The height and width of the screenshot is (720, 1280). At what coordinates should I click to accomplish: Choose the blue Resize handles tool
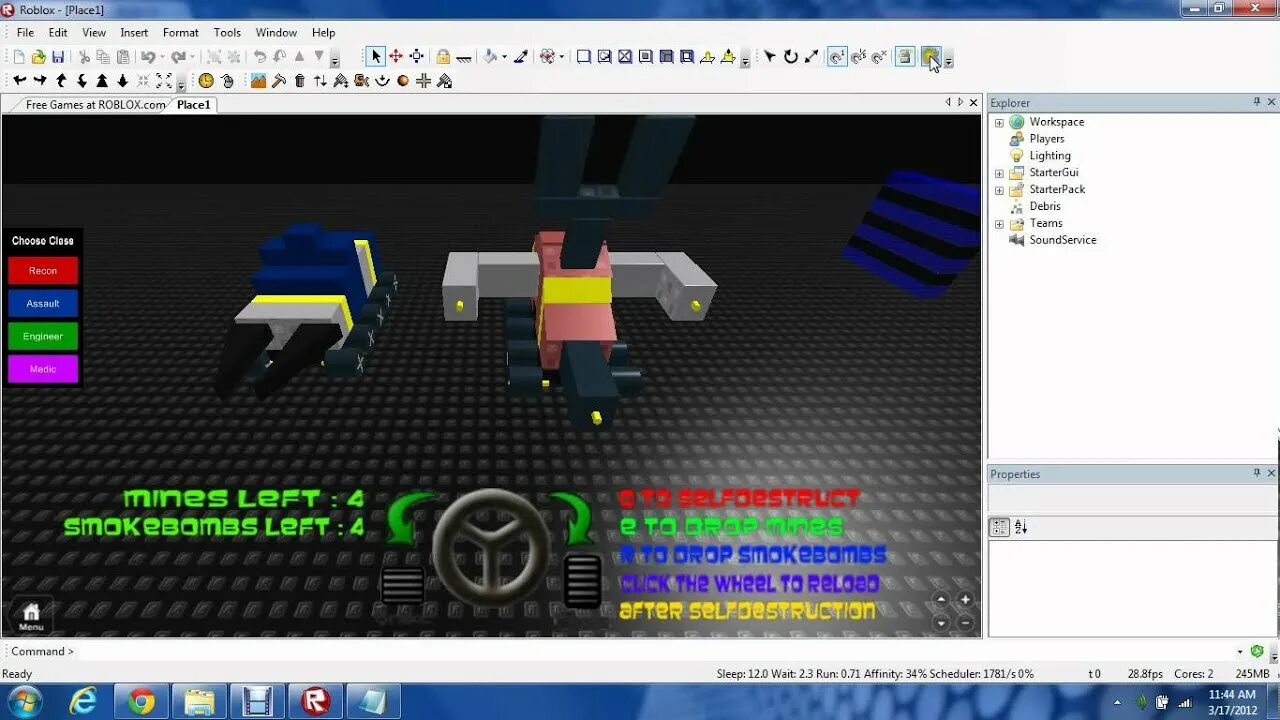click(417, 57)
